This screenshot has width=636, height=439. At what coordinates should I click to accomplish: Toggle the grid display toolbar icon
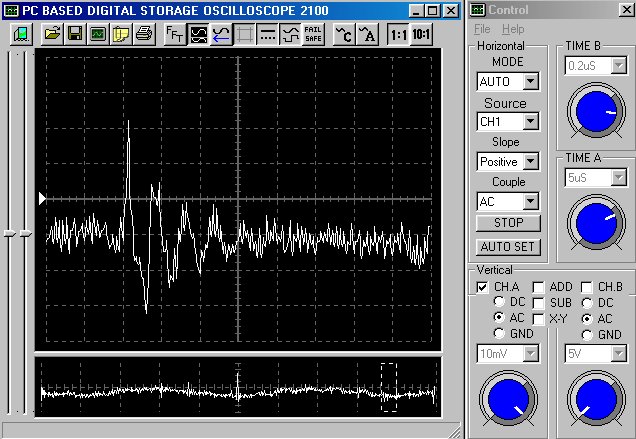[x=244, y=34]
